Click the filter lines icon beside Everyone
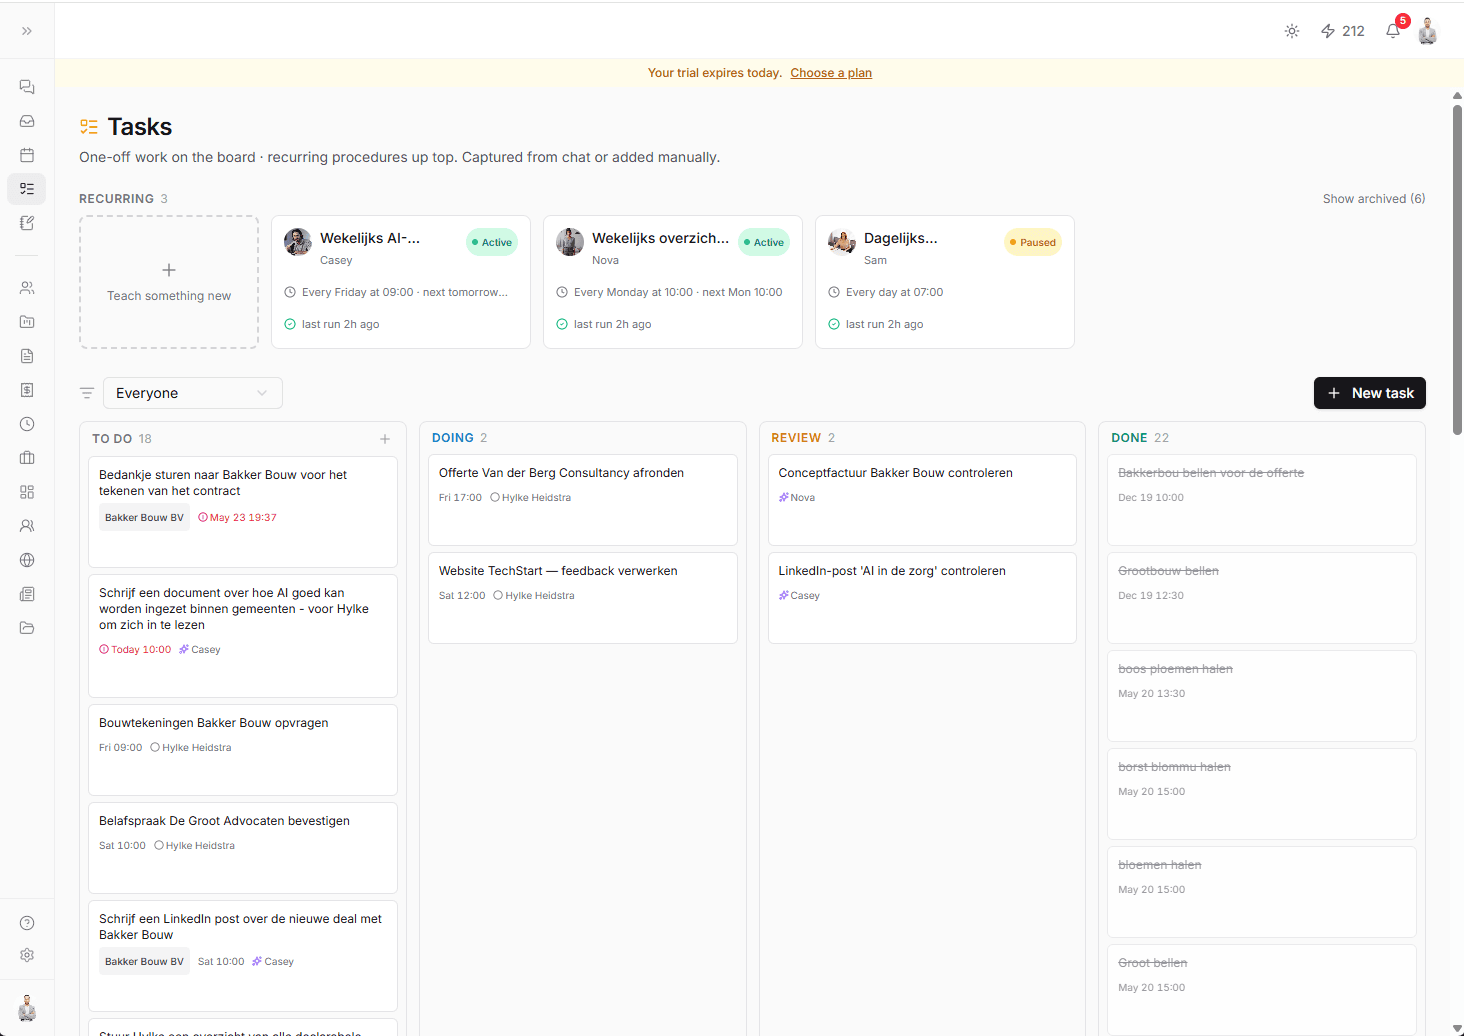The height and width of the screenshot is (1036, 1464). [x=87, y=393]
